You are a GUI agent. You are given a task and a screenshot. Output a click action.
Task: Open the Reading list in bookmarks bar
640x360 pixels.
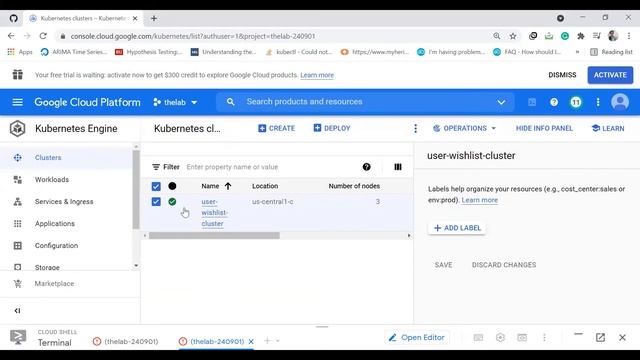coord(611,52)
